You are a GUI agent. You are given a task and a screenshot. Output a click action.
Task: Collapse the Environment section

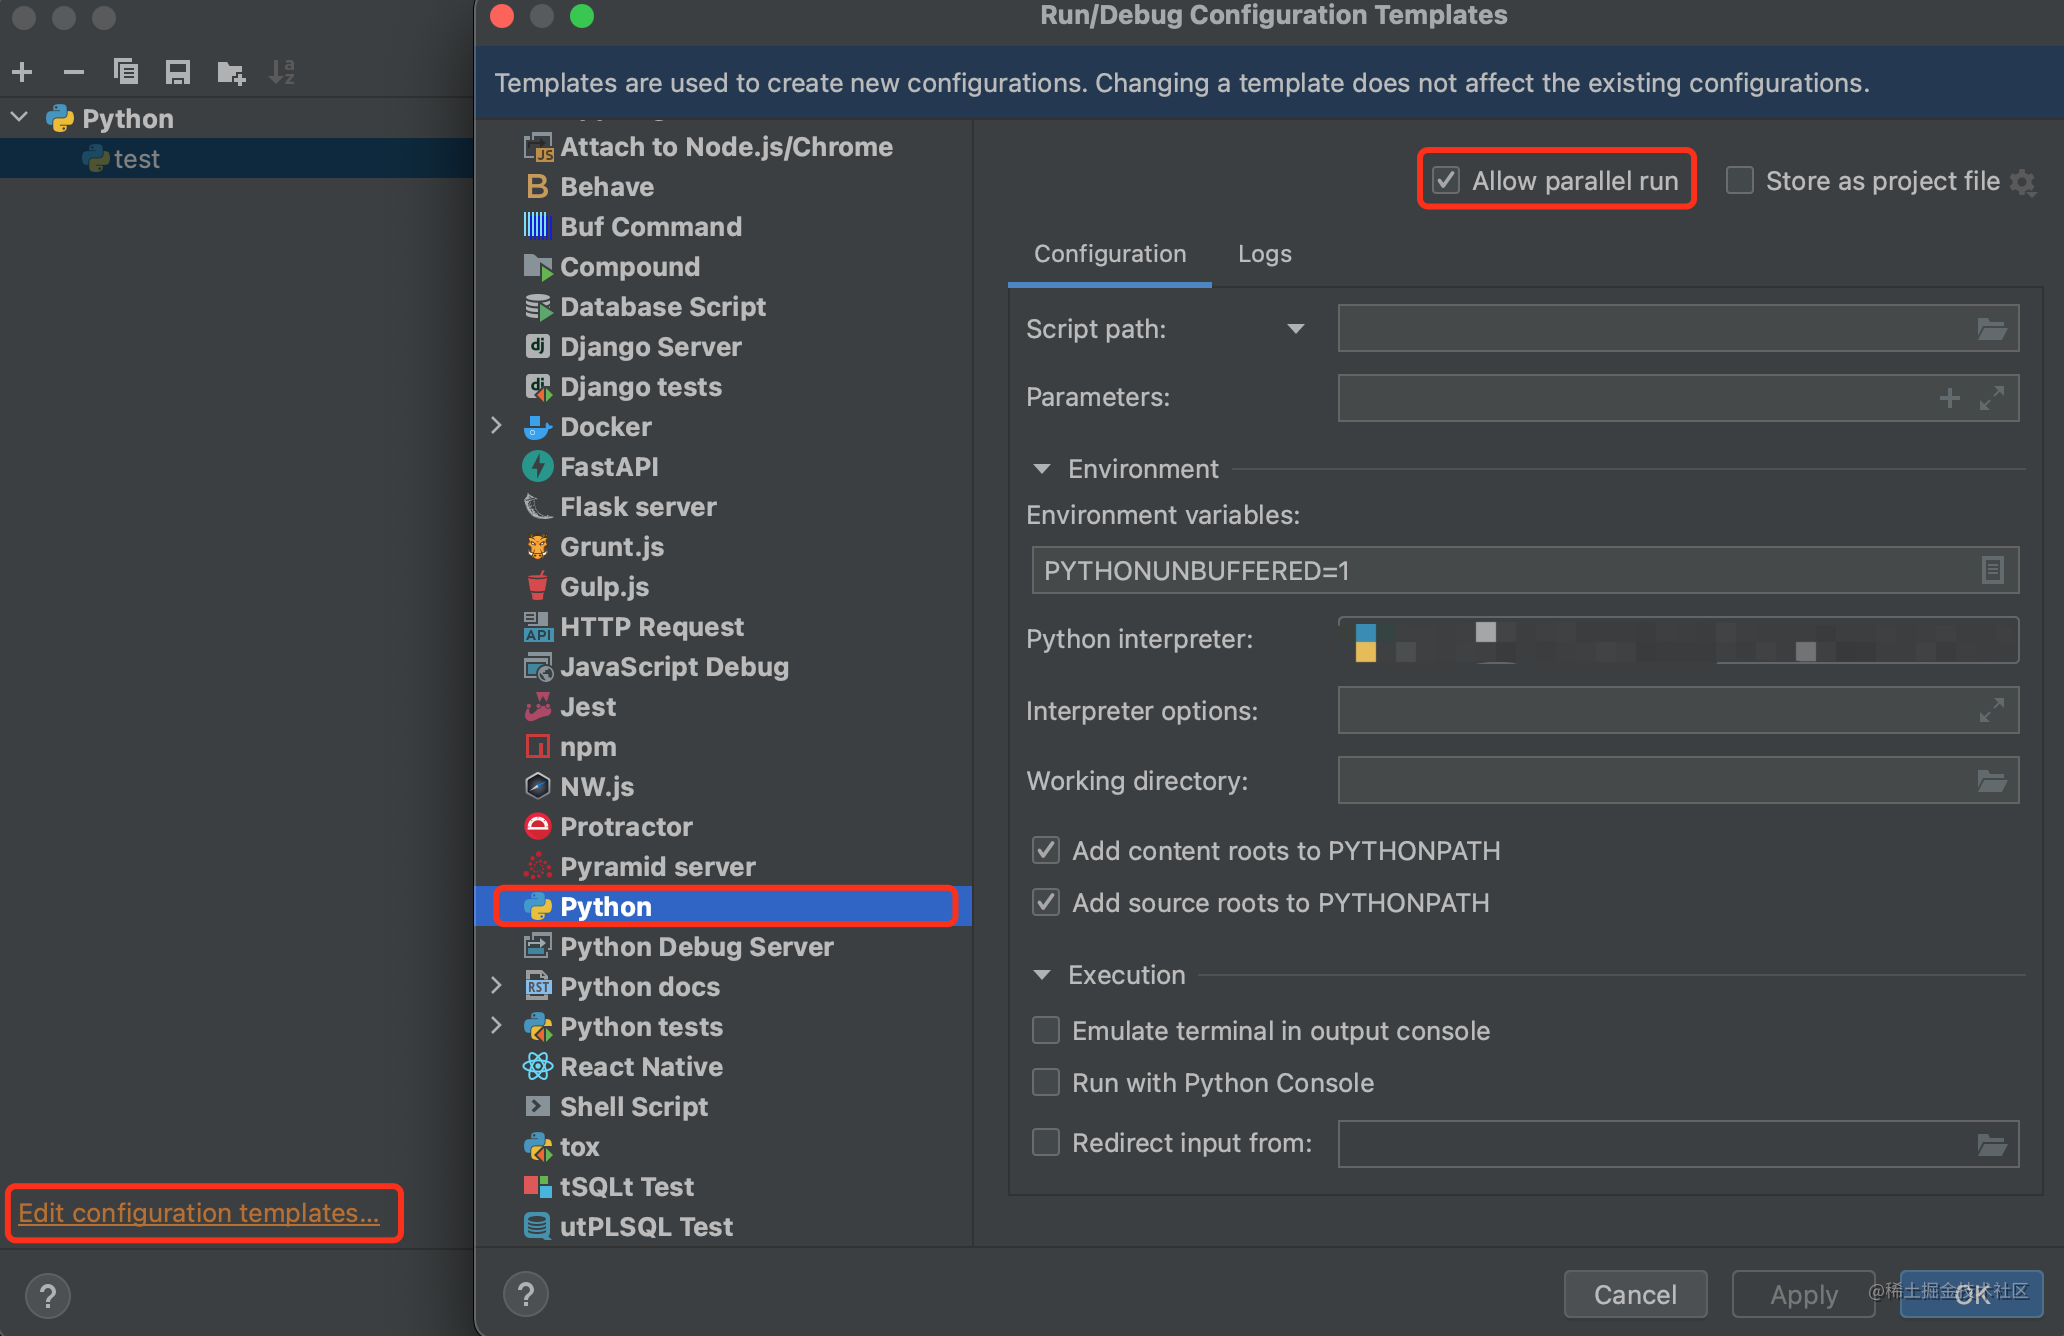(1041, 468)
